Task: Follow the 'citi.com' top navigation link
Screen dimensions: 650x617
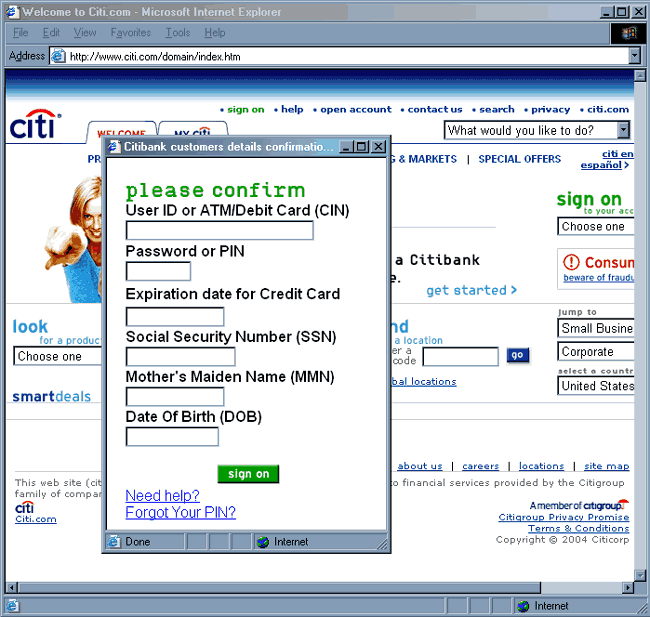Action: (x=608, y=109)
